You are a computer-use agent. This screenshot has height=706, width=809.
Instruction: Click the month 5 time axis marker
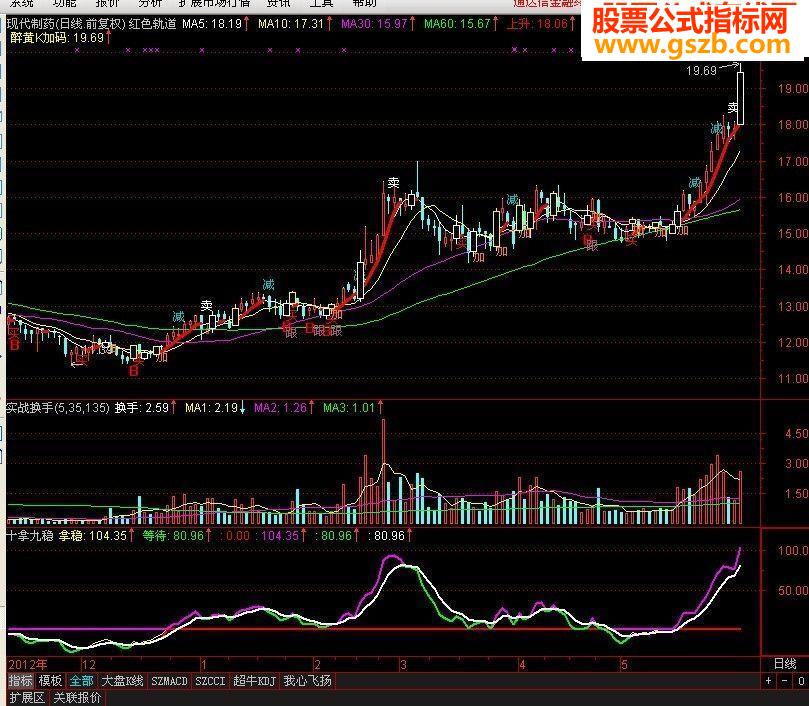pyautogui.click(x=624, y=664)
